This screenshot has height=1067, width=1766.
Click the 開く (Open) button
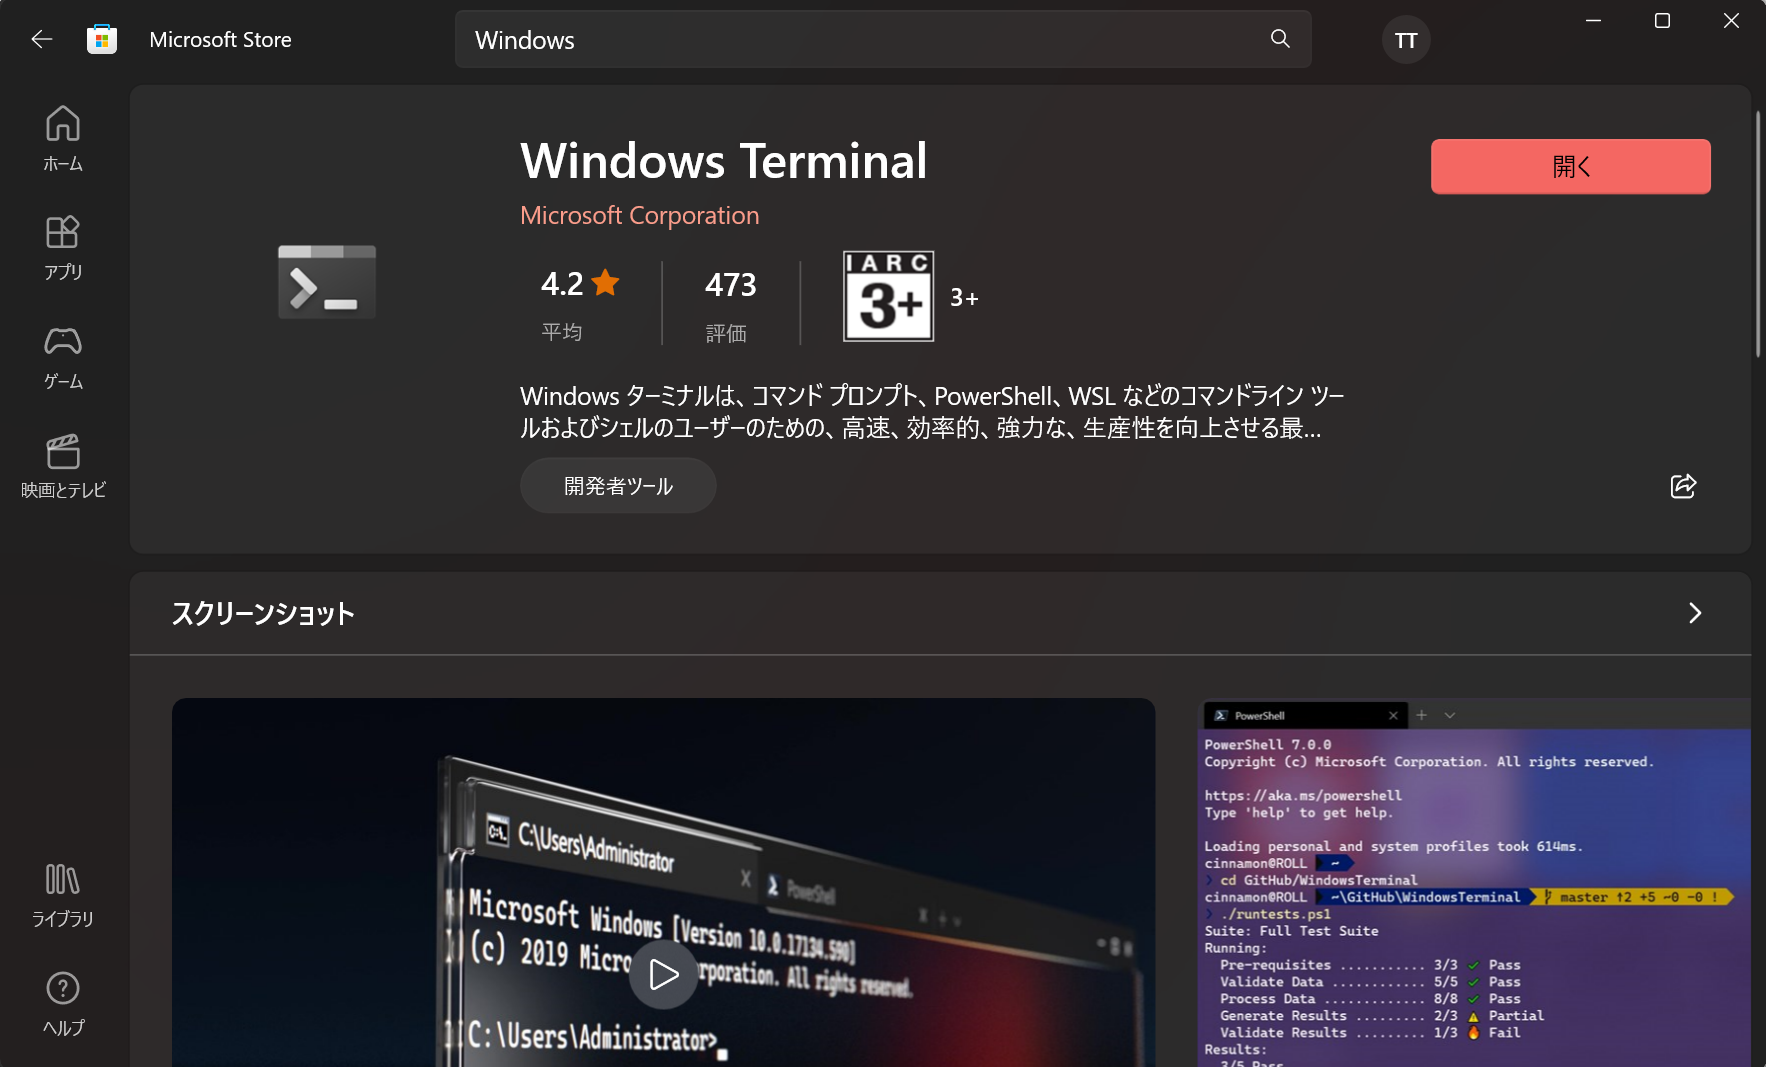[1570, 166]
